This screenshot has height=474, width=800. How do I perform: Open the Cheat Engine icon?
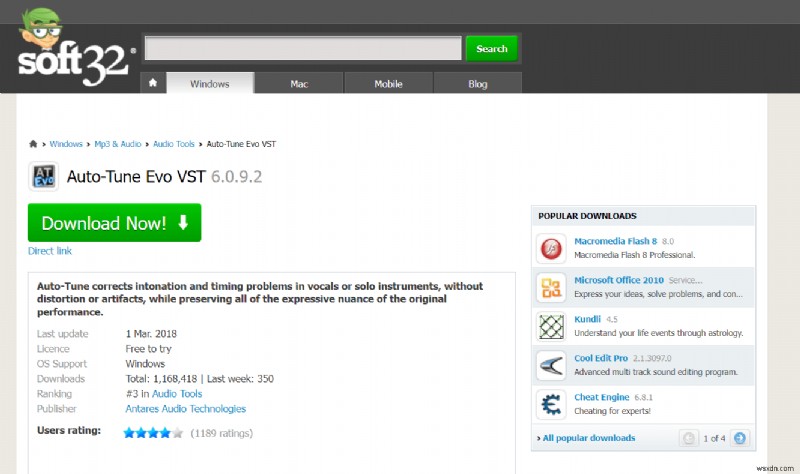tap(551, 405)
